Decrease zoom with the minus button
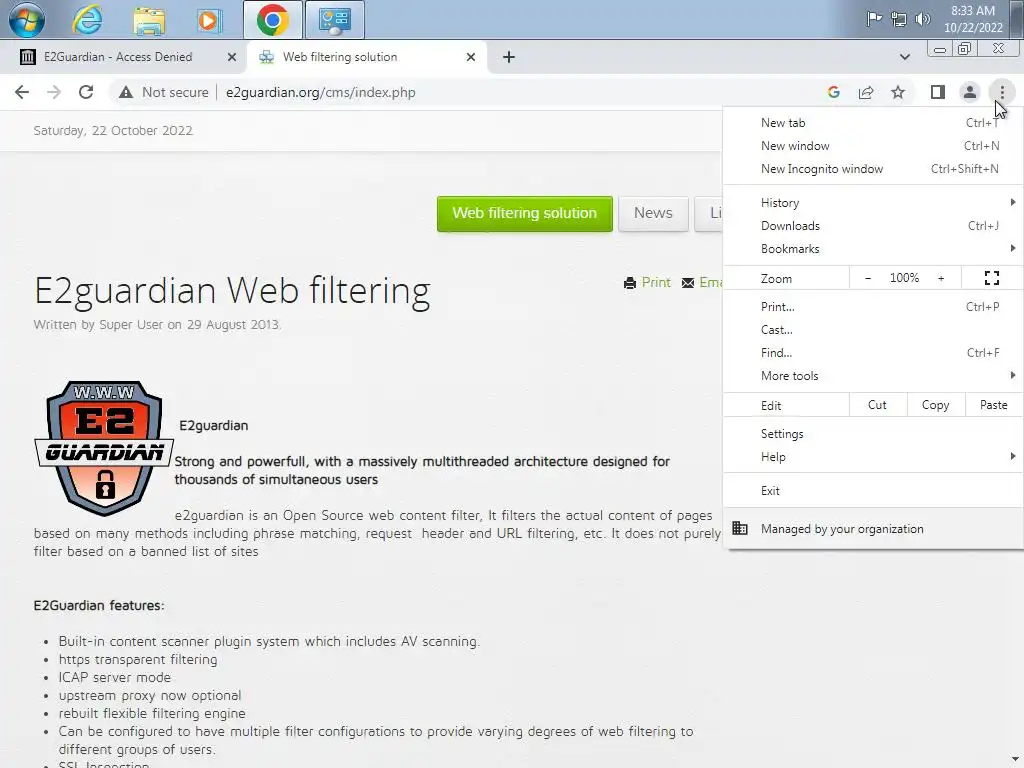This screenshot has height=768, width=1024. 868,278
